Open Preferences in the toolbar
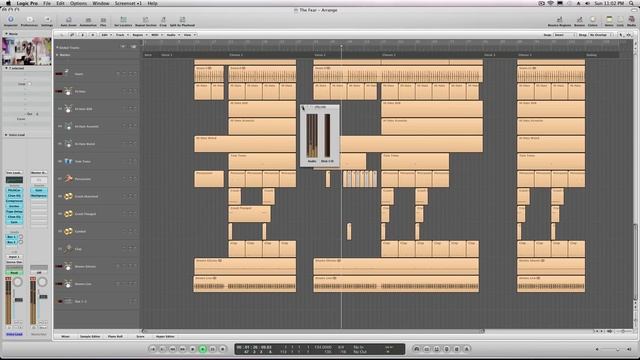 (29, 20)
